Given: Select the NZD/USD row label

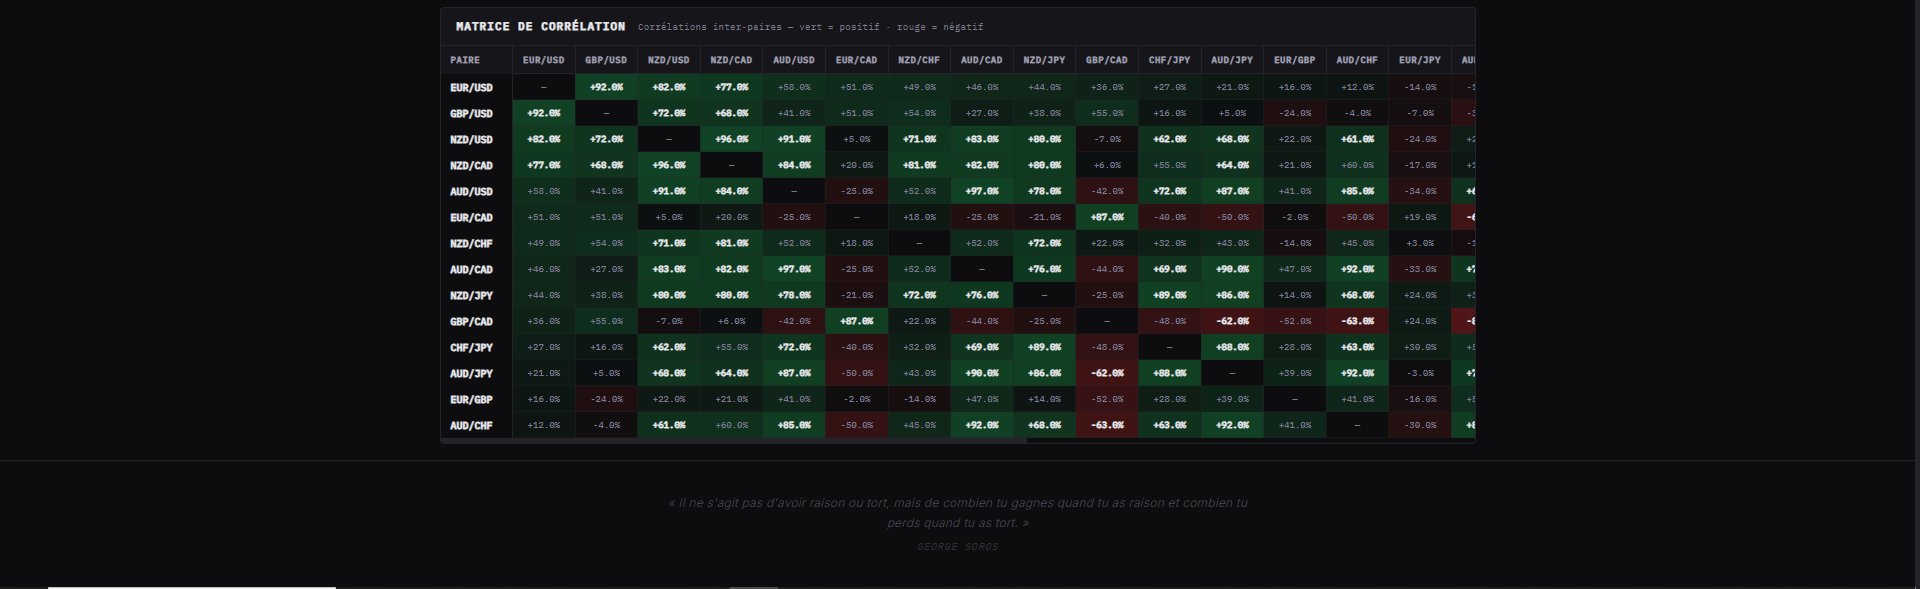Looking at the screenshot, I should click(471, 140).
